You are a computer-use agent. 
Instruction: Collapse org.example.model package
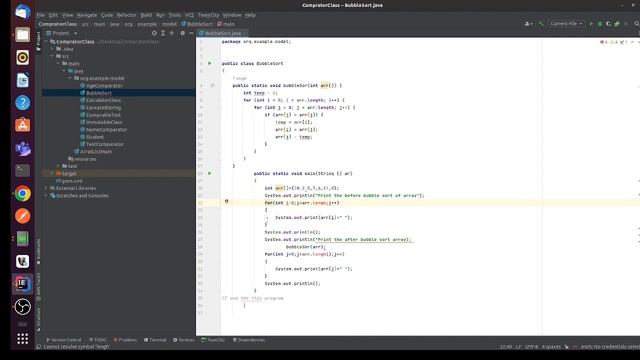point(70,78)
